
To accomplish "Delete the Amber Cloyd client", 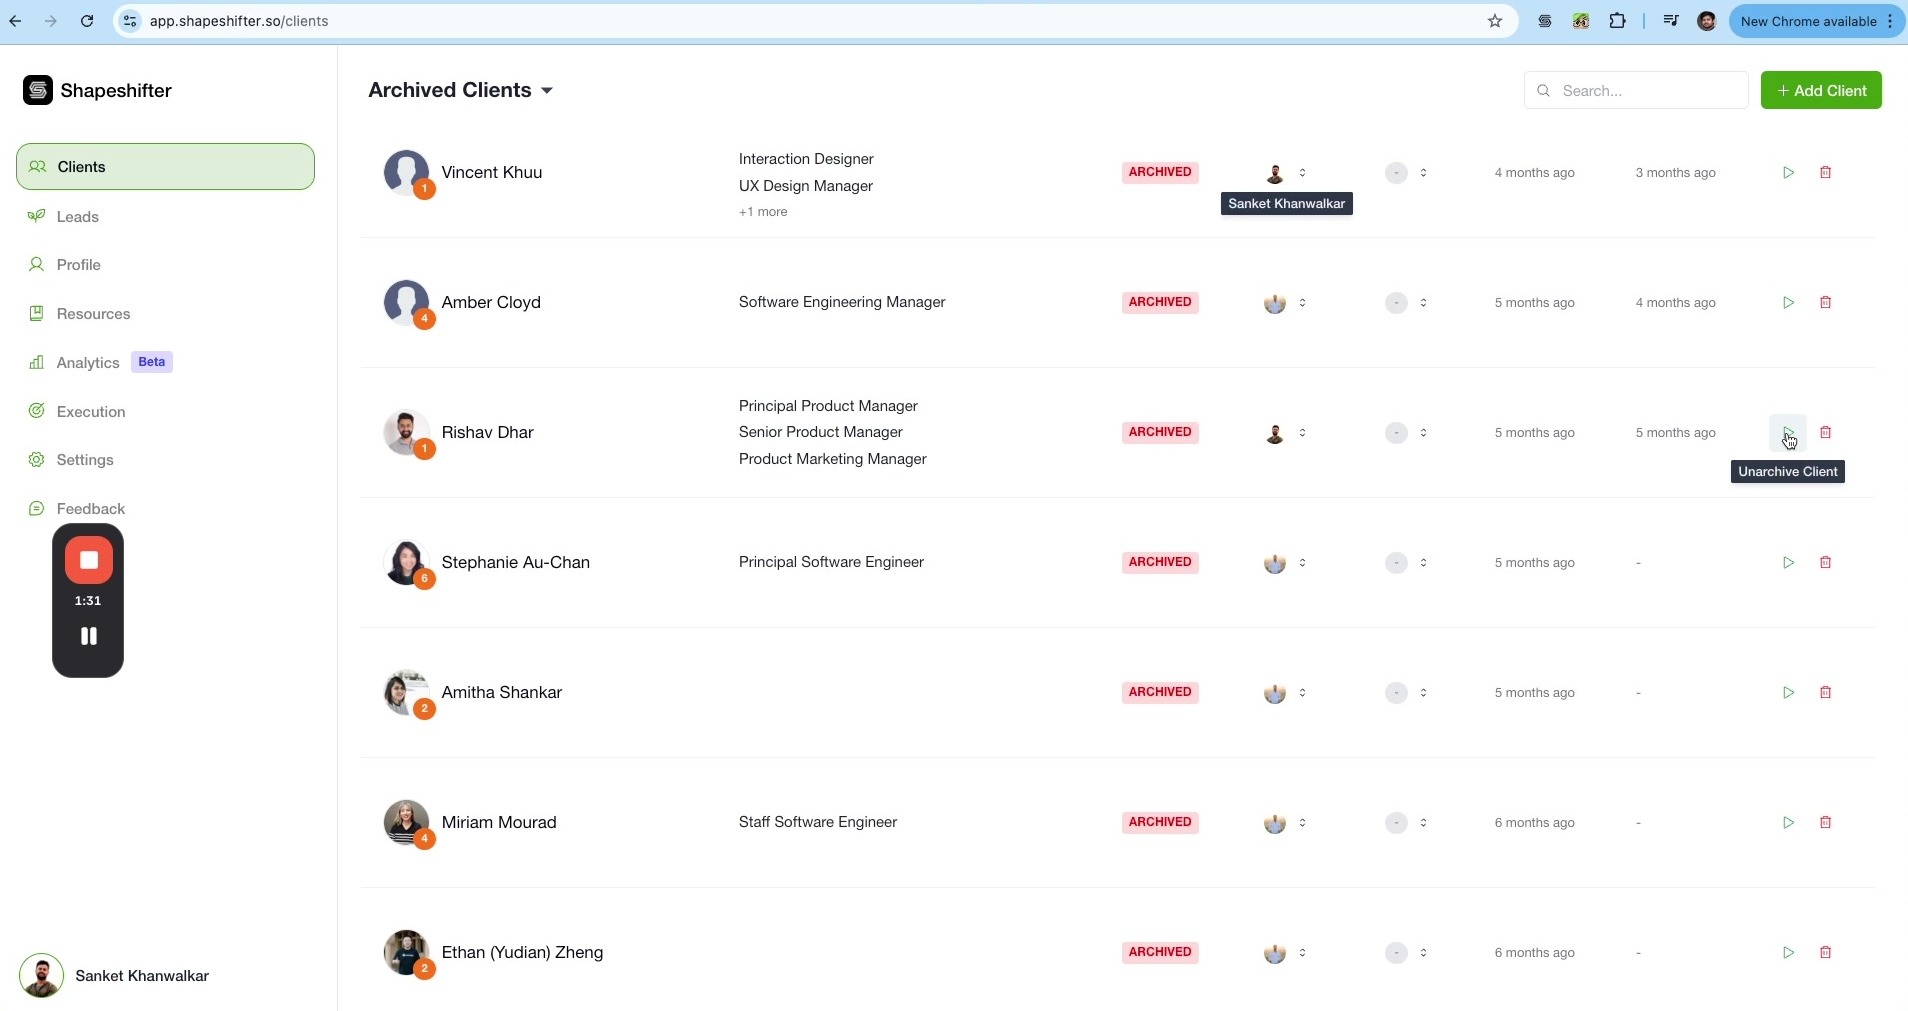I will tap(1825, 303).
